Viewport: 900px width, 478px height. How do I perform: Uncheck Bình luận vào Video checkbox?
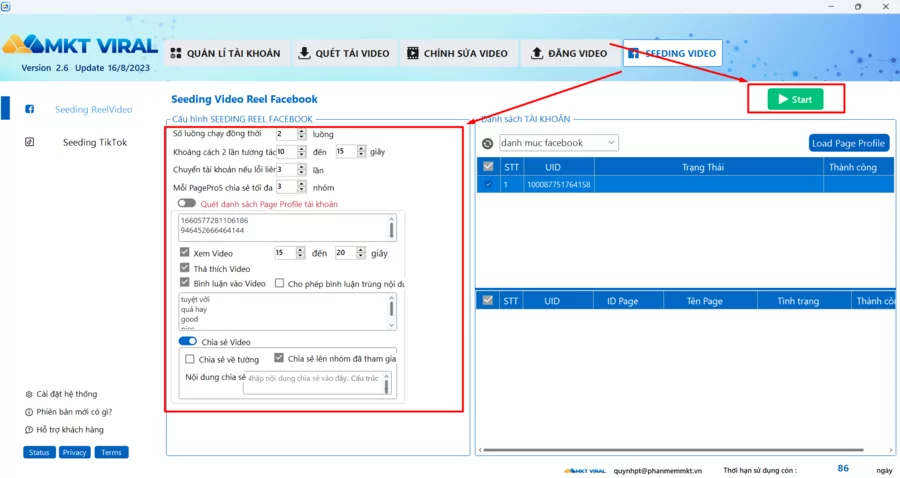(x=184, y=282)
